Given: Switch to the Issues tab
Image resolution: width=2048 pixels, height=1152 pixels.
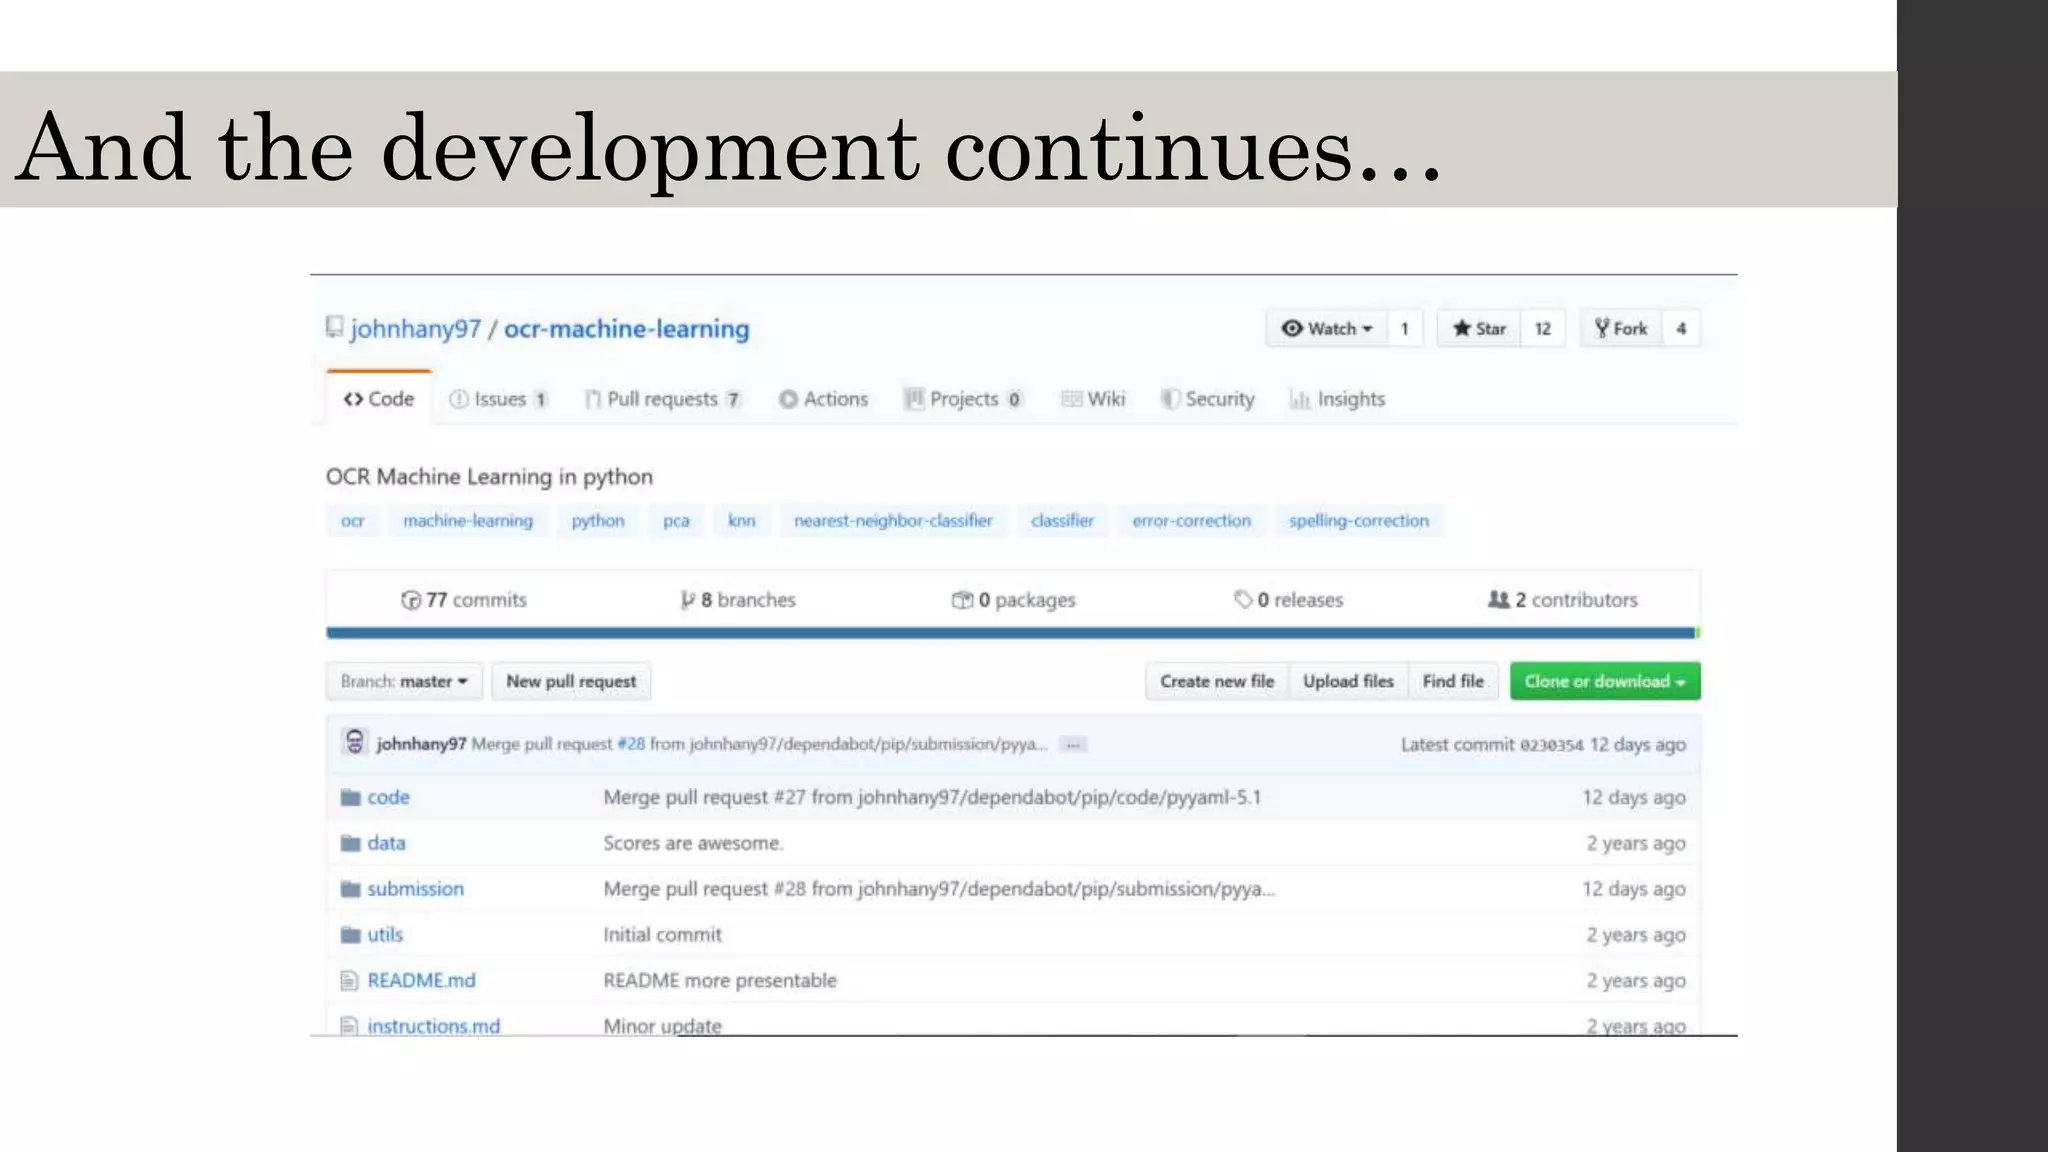Looking at the screenshot, I should tap(498, 399).
